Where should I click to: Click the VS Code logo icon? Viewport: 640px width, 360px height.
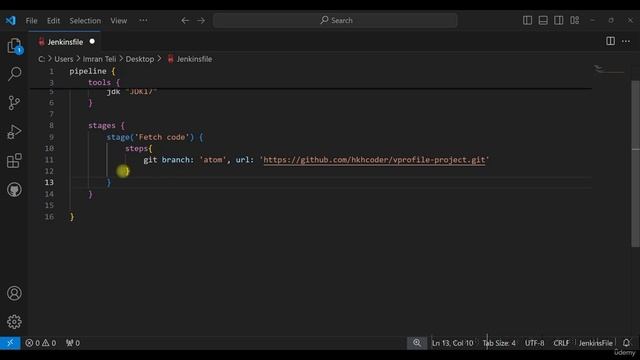coord(11,20)
